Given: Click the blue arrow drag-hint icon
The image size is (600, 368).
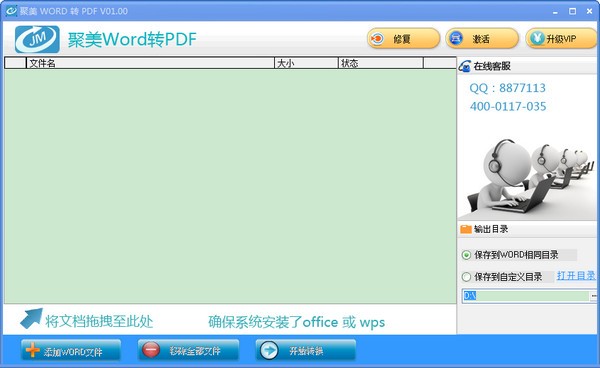Looking at the screenshot, I should (x=31, y=318).
